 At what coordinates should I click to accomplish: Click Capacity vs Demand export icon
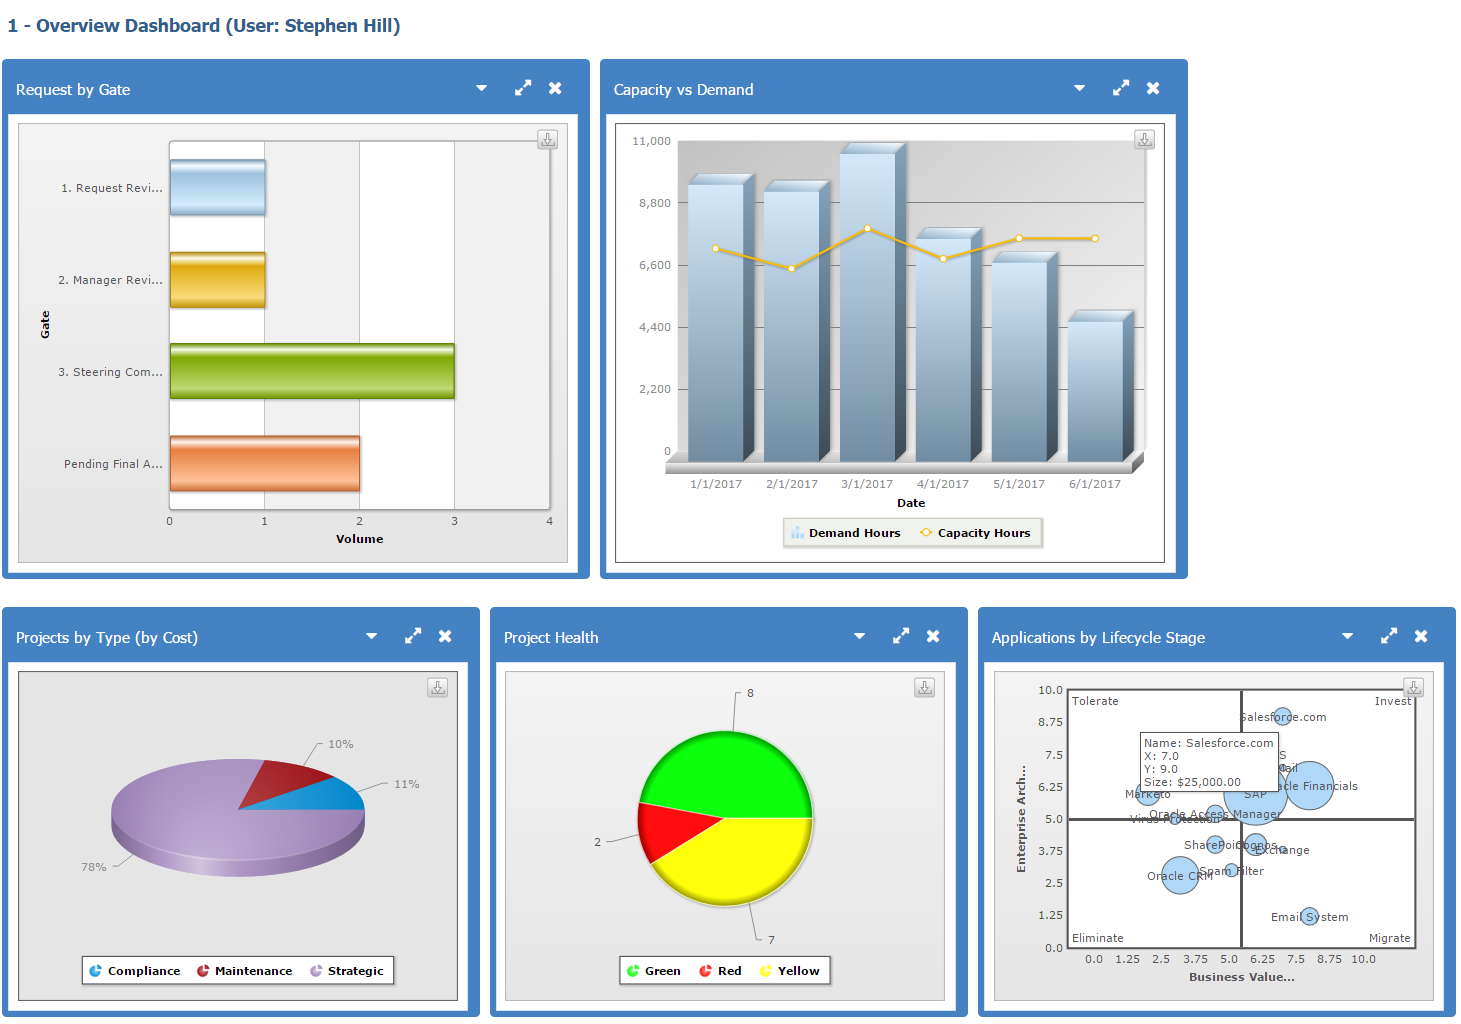[1145, 140]
